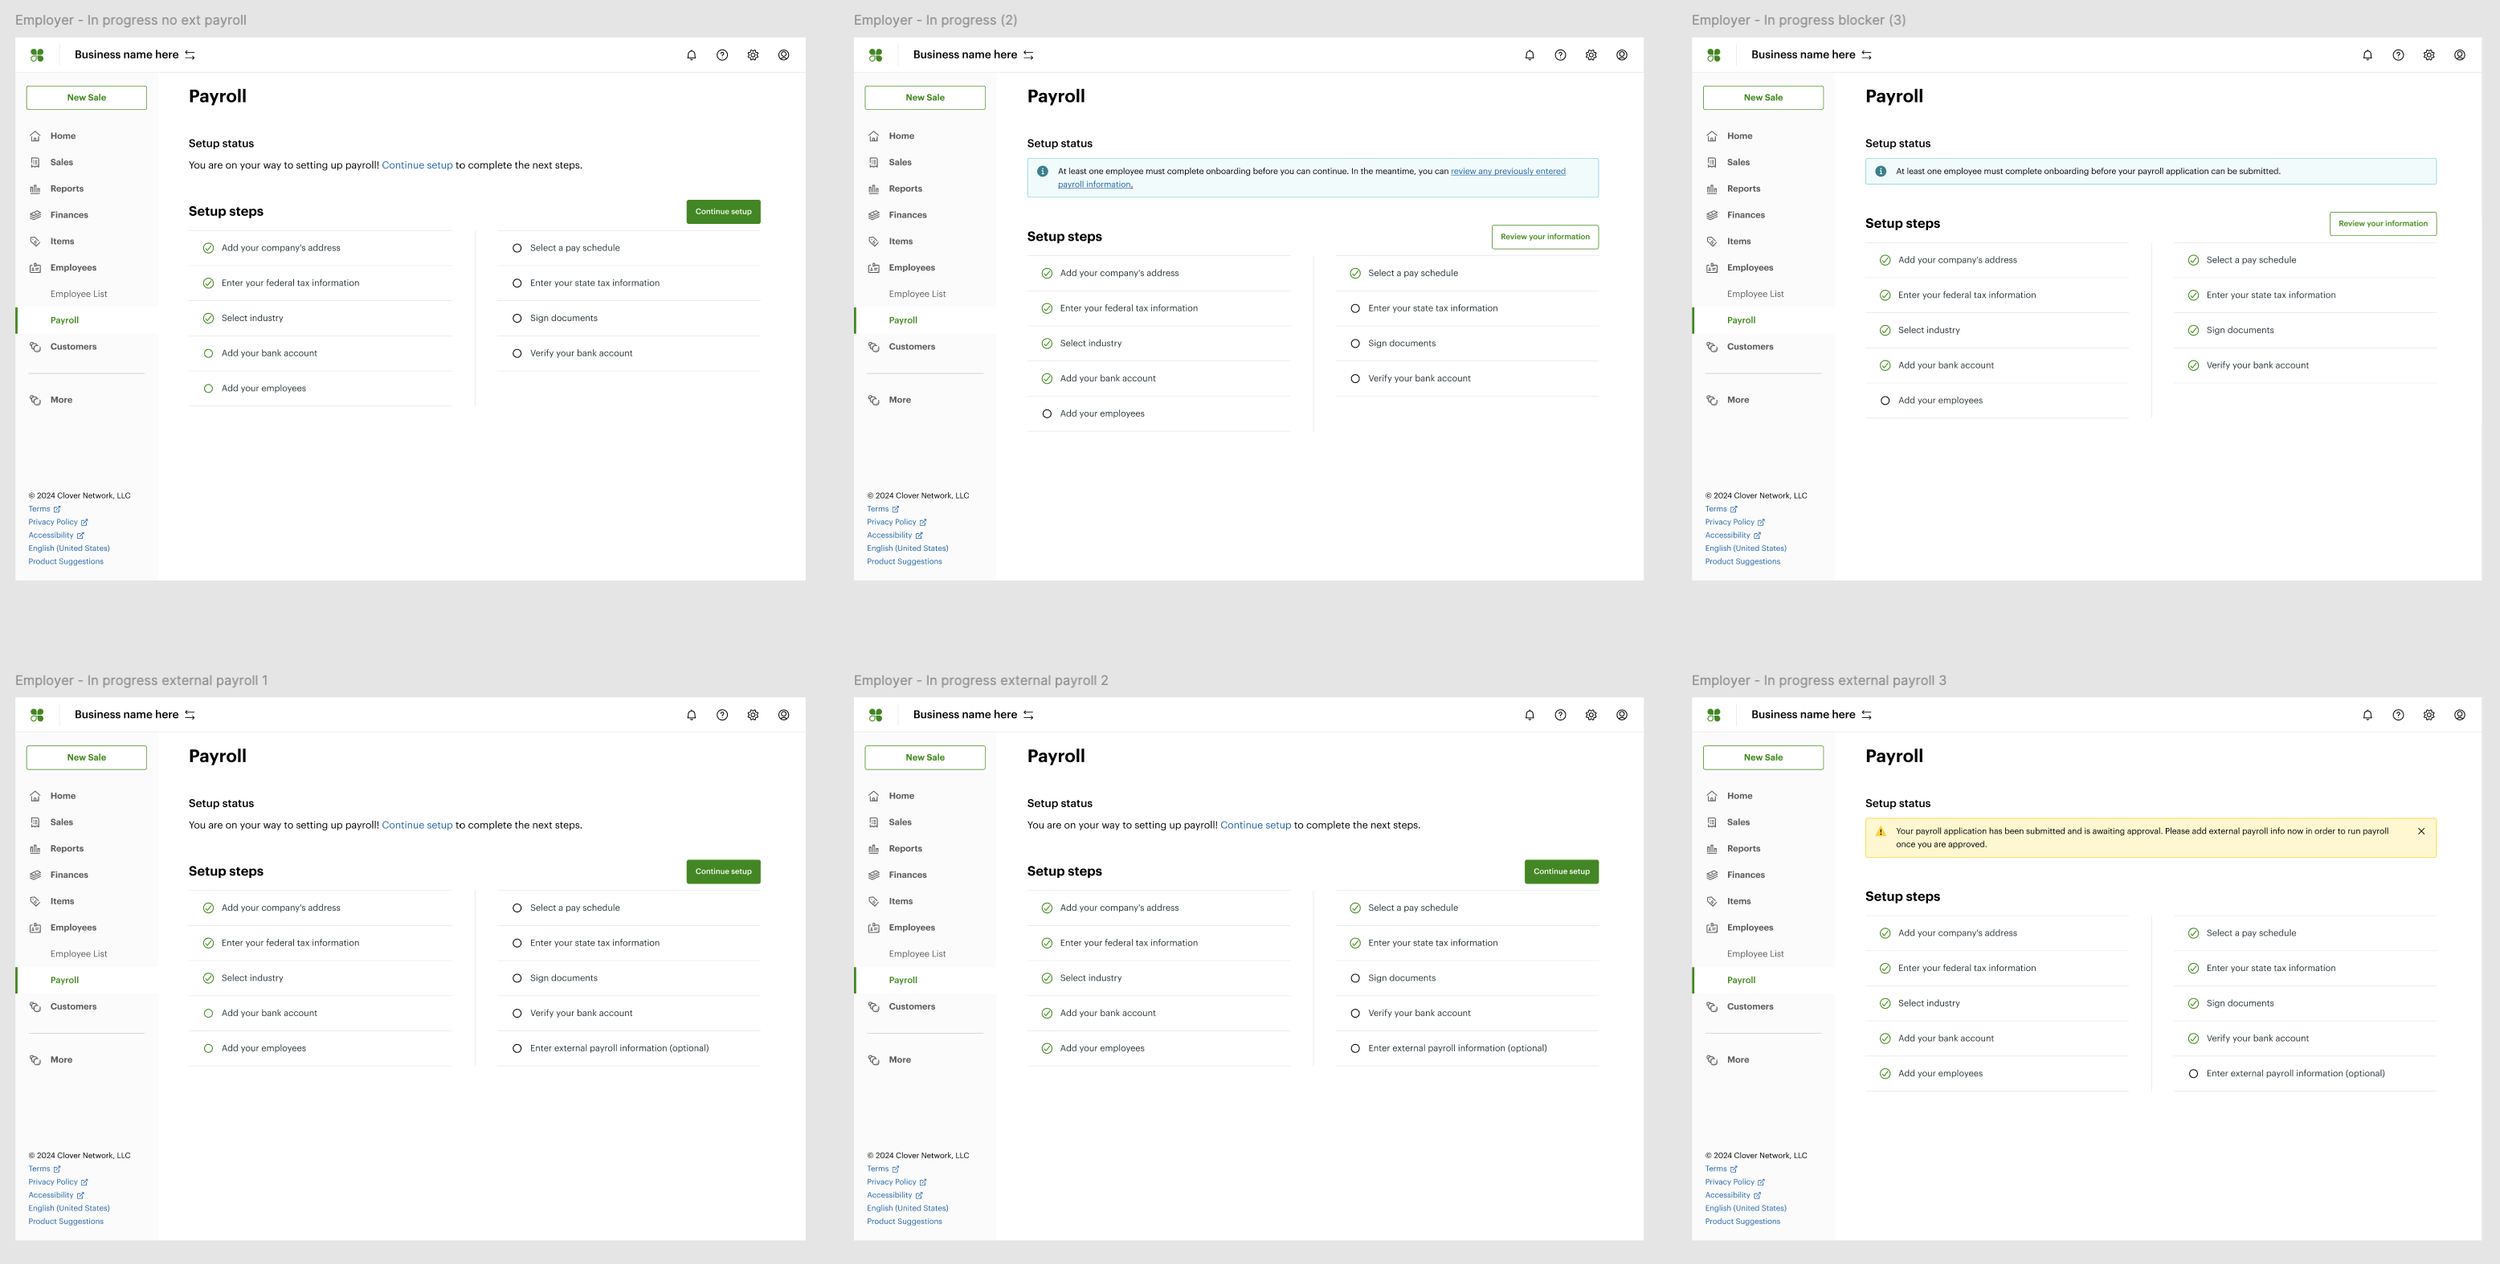The width and height of the screenshot is (2500, 1264).
Task: Open the 'review any previously entered payroll information' link
Action: pyautogui.click(x=1507, y=172)
